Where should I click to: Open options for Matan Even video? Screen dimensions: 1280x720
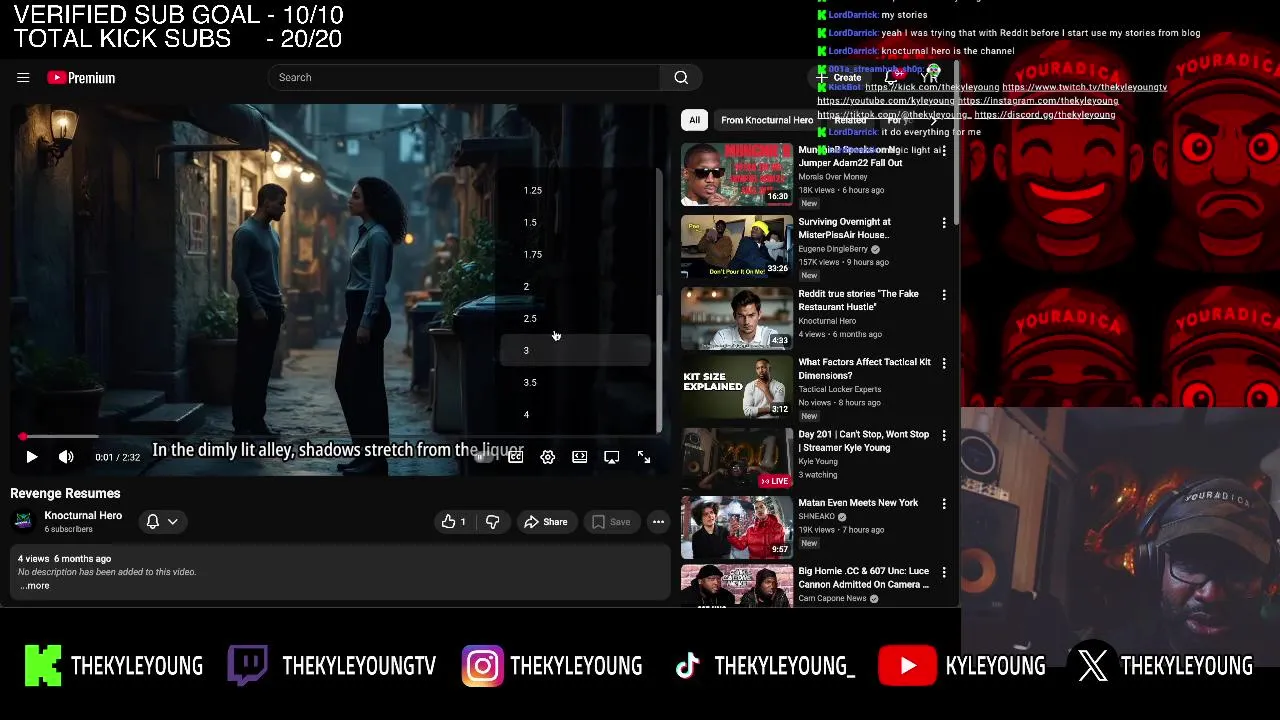click(944, 504)
